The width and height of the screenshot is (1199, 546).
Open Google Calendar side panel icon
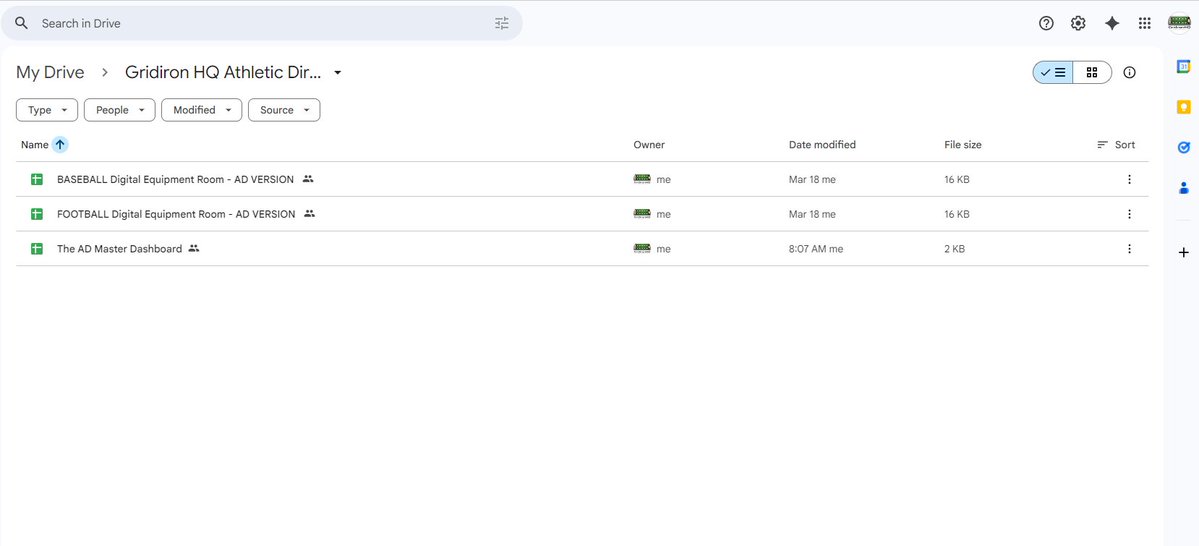click(x=1184, y=67)
